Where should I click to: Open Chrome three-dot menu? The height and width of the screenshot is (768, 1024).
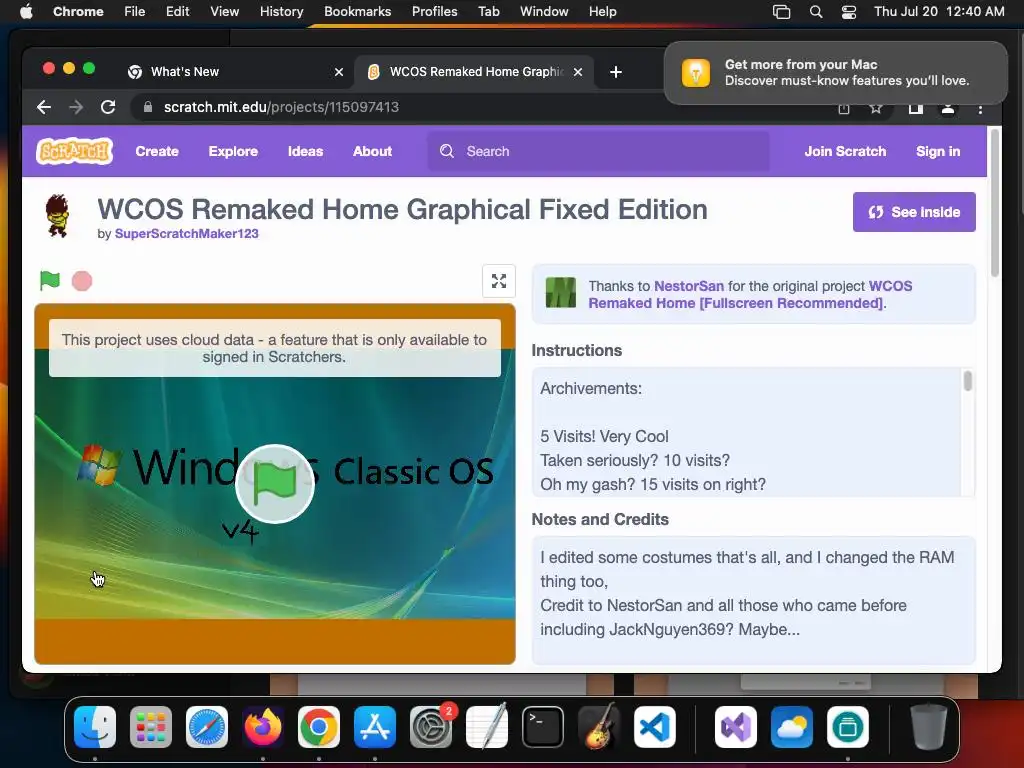980,108
